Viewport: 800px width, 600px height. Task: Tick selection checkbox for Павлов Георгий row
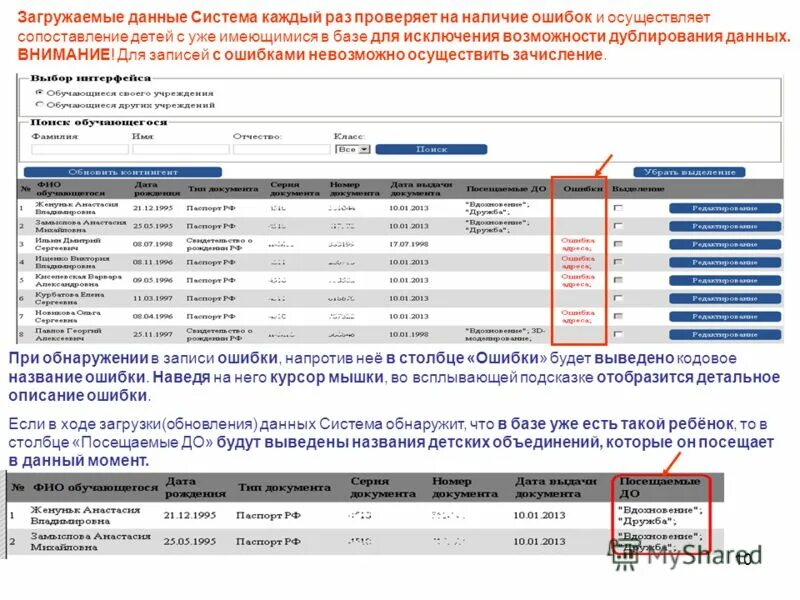618,334
